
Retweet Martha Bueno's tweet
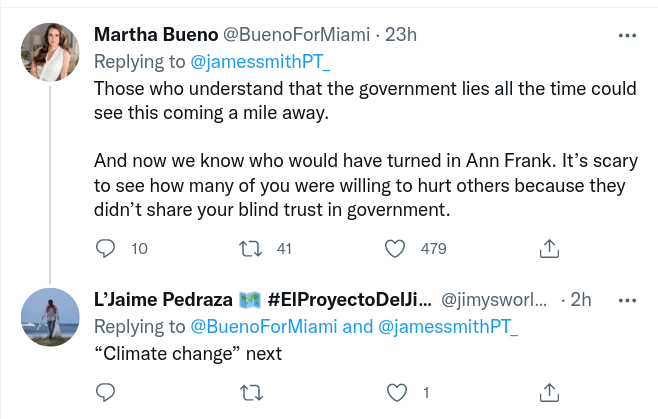click(x=253, y=248)
